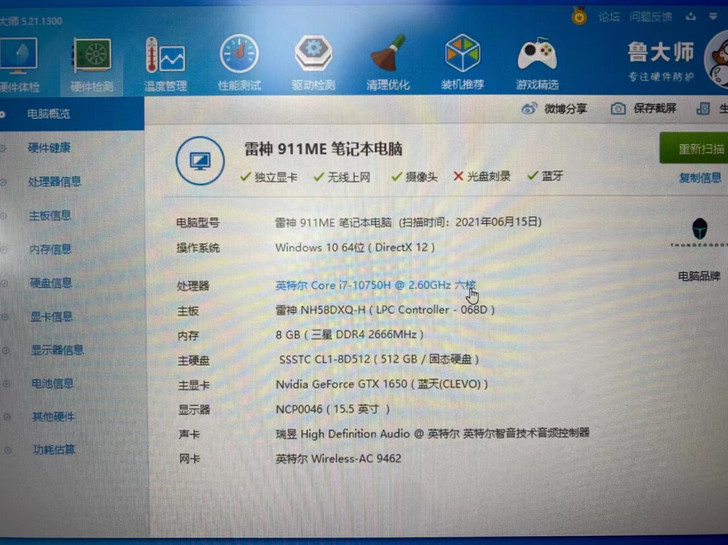Image resolution: width=728 pixels, height=545 pixels.
Task: Click the 鲁大师 monkey avatar
Action: pyautogui.click(x=717, y=60)
